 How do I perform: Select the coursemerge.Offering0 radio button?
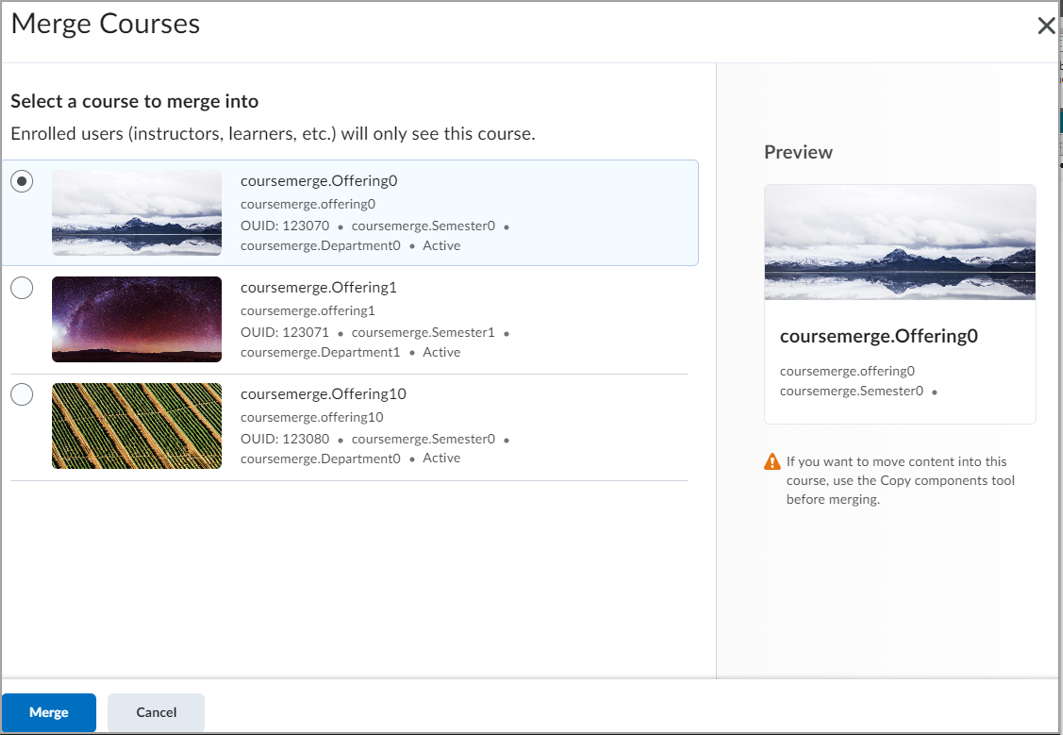click(22, 181)
